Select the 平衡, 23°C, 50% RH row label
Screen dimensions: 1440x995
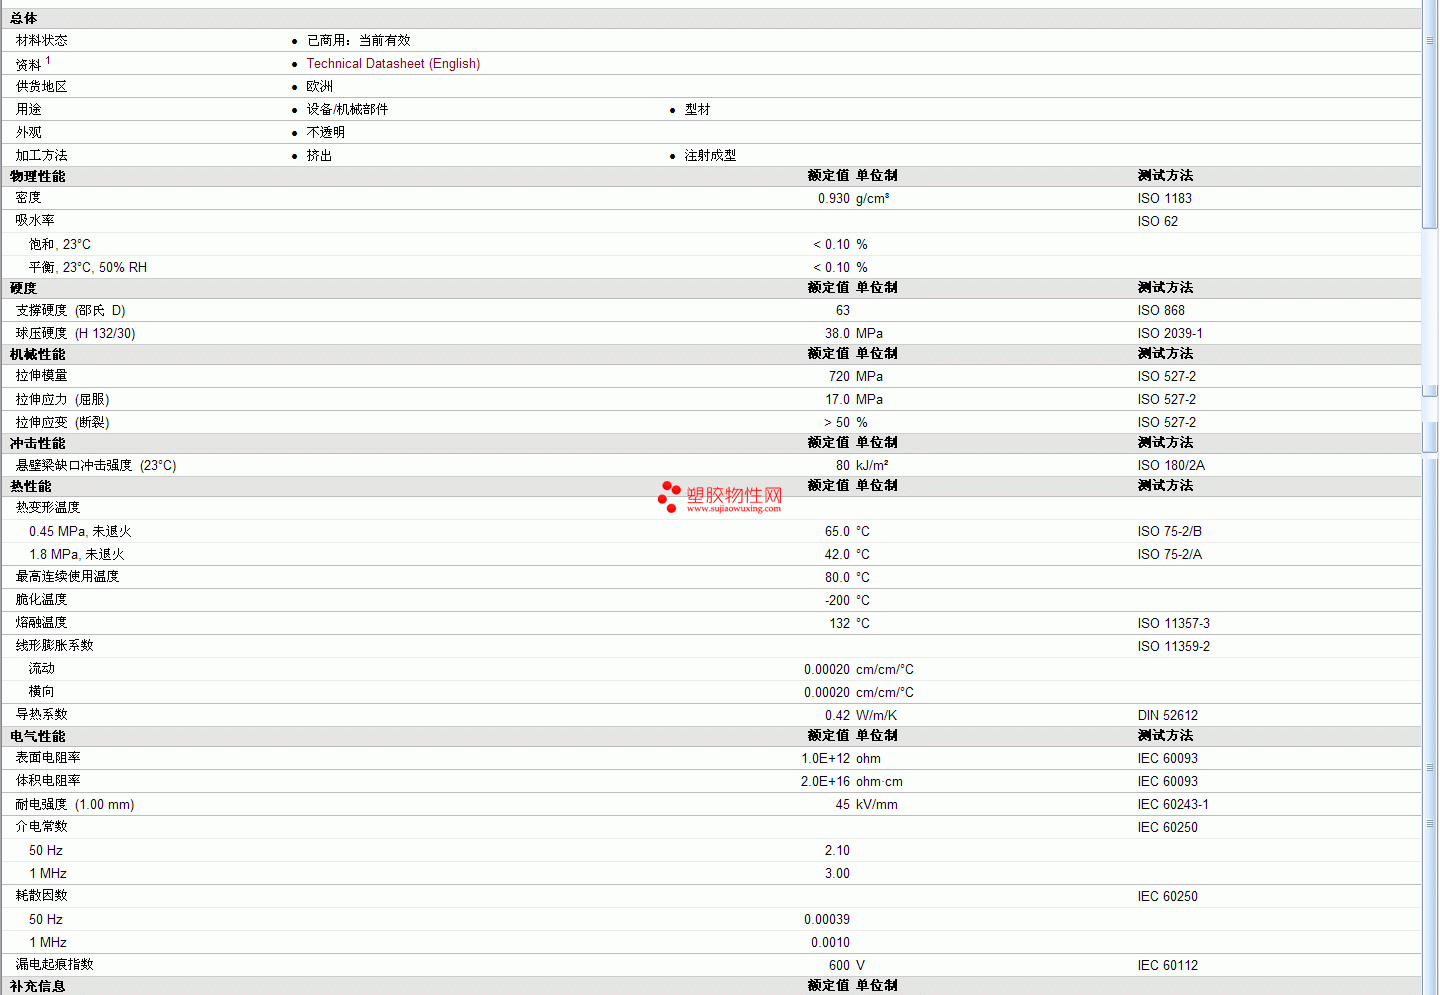coord(88,267)
